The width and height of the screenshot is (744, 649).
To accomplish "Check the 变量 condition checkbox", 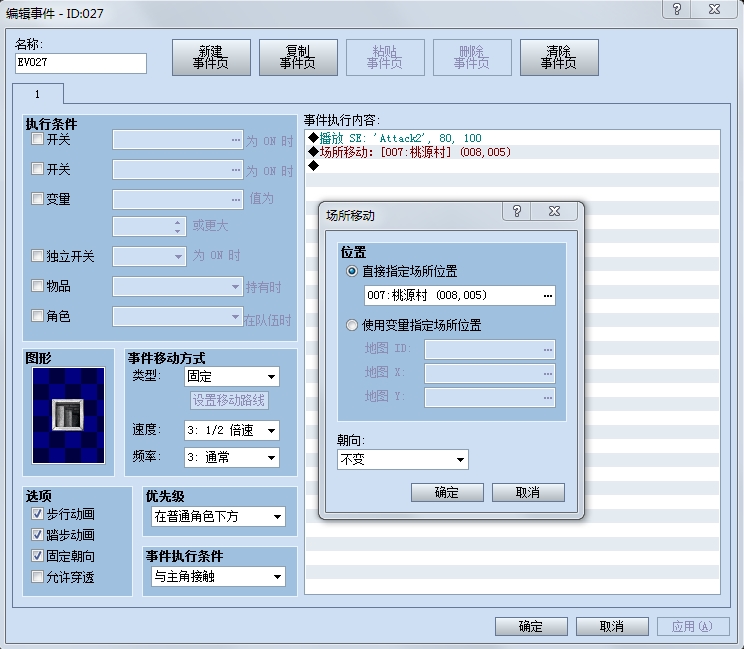I will [x=37, y=198].
